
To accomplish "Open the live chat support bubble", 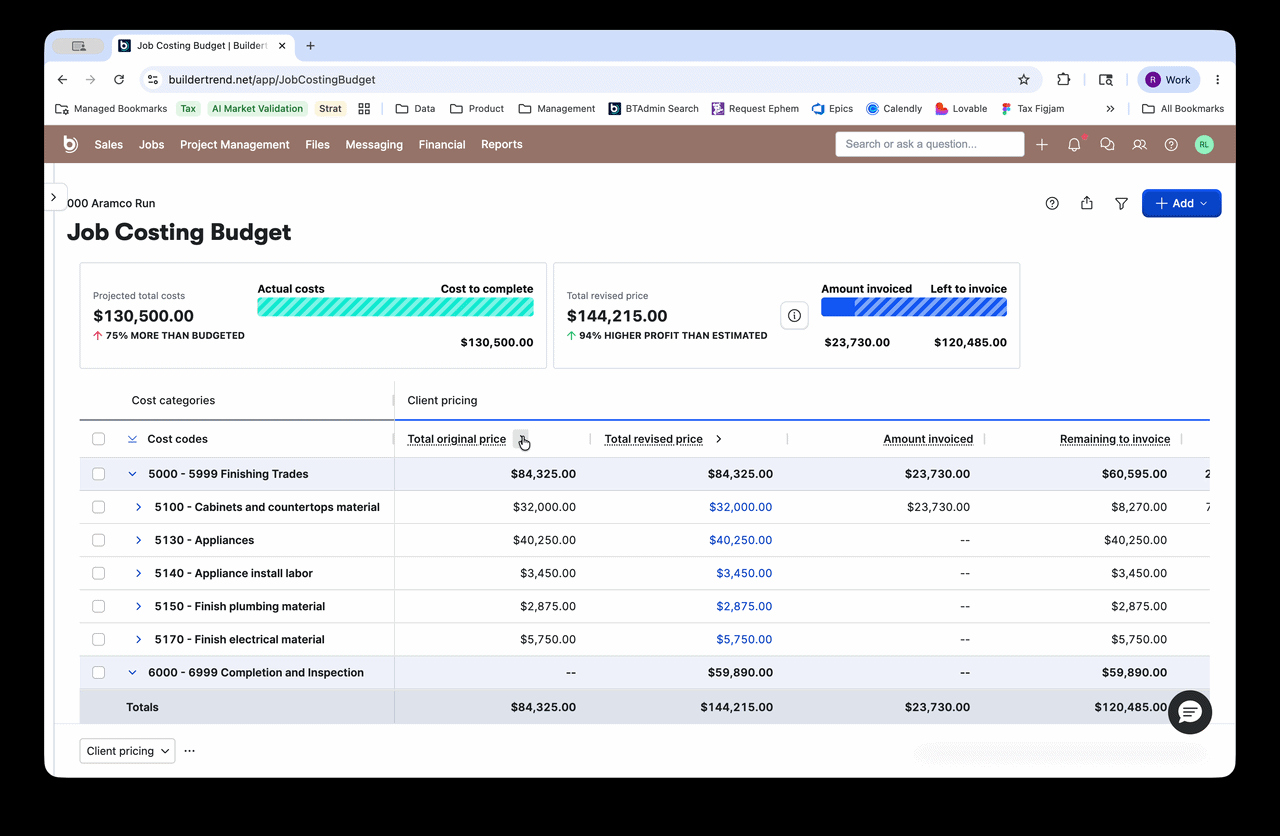I will [1190, 712].
